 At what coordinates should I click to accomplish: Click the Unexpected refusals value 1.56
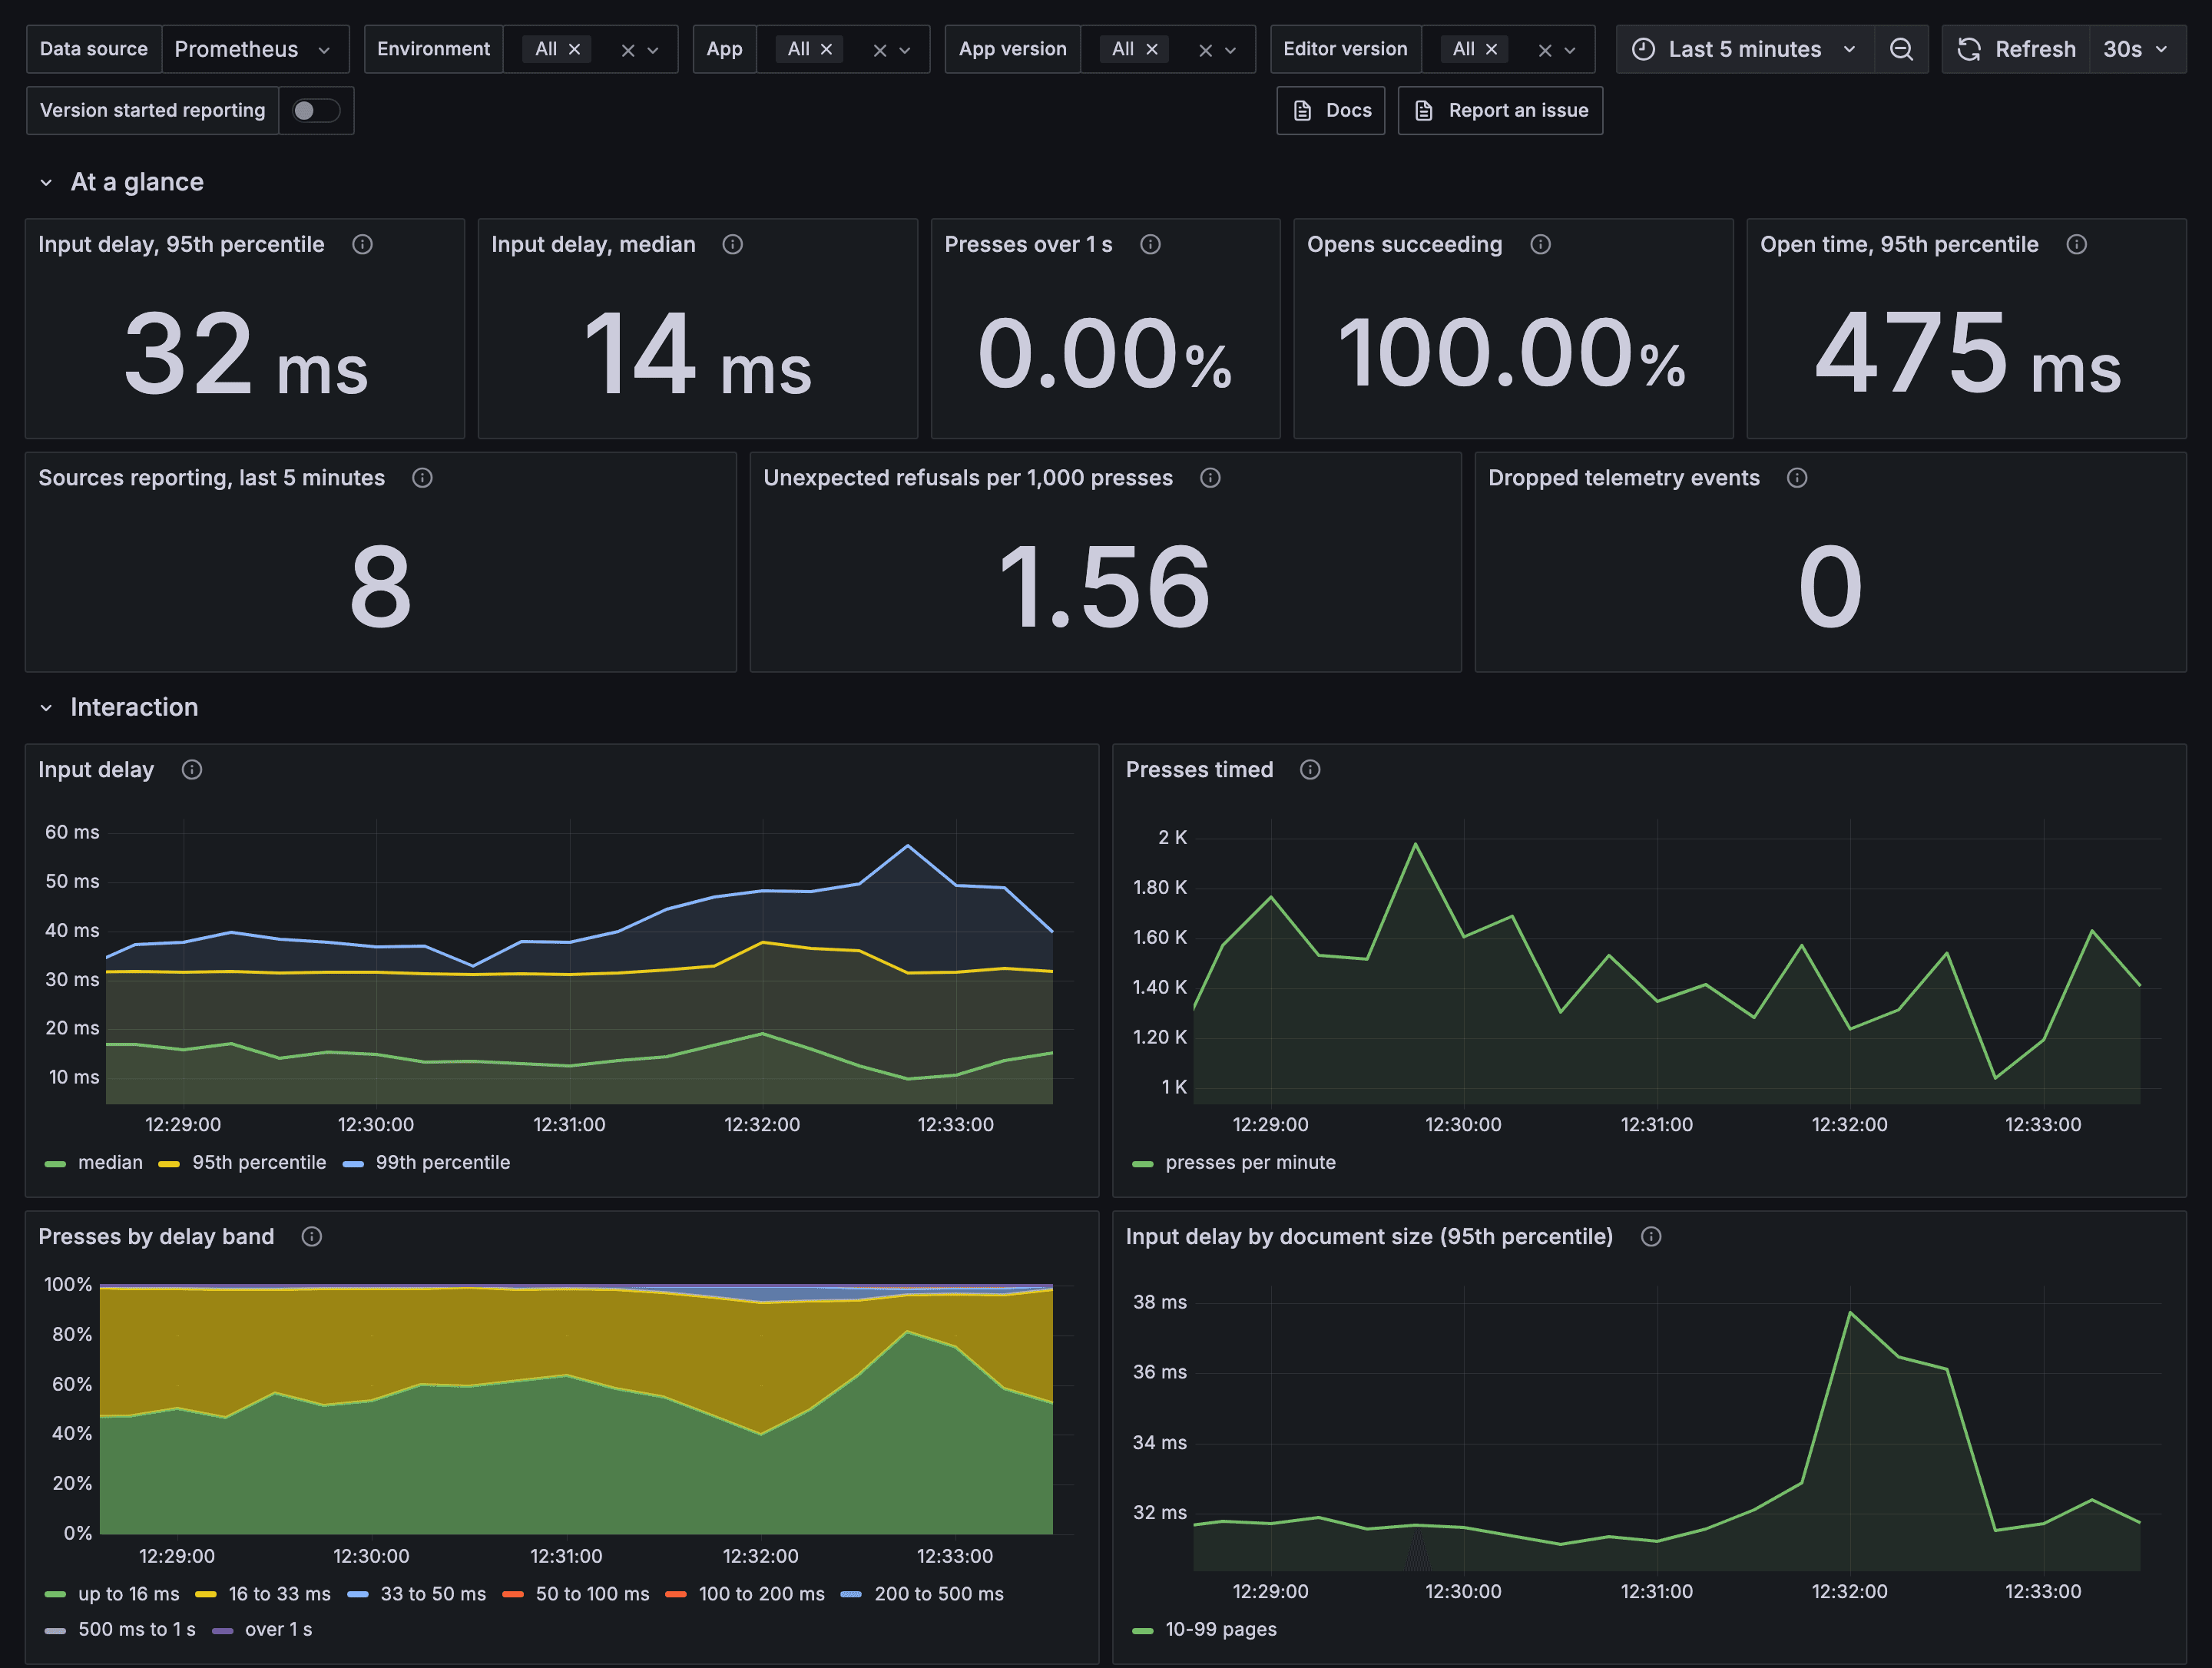click(x=1105, y=588)
